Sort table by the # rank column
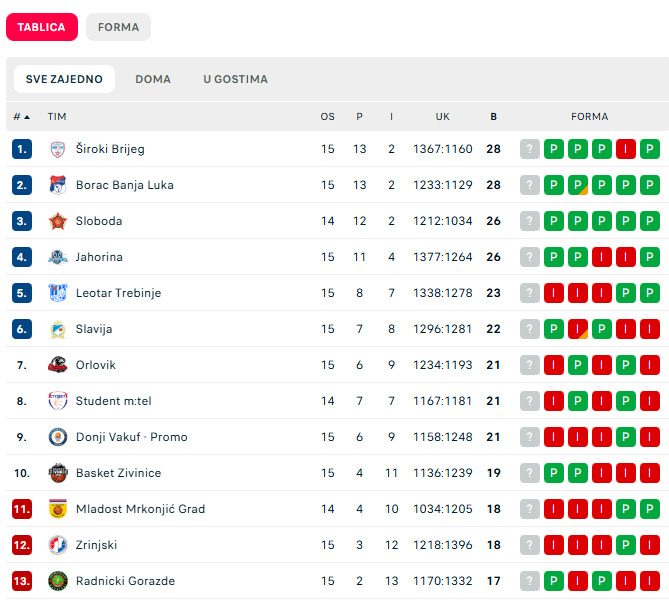 coord(21,117)
